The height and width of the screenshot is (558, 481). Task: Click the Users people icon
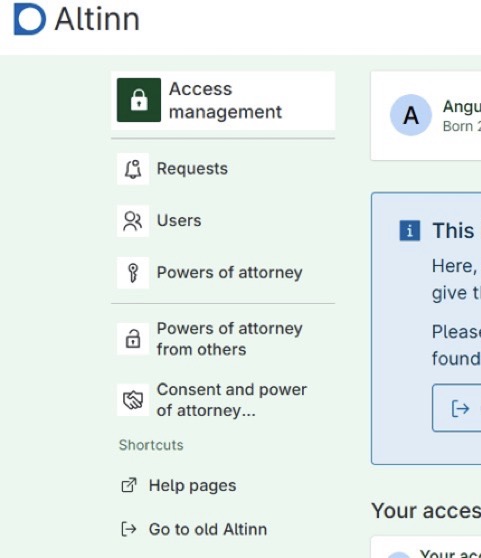[133, 221]
